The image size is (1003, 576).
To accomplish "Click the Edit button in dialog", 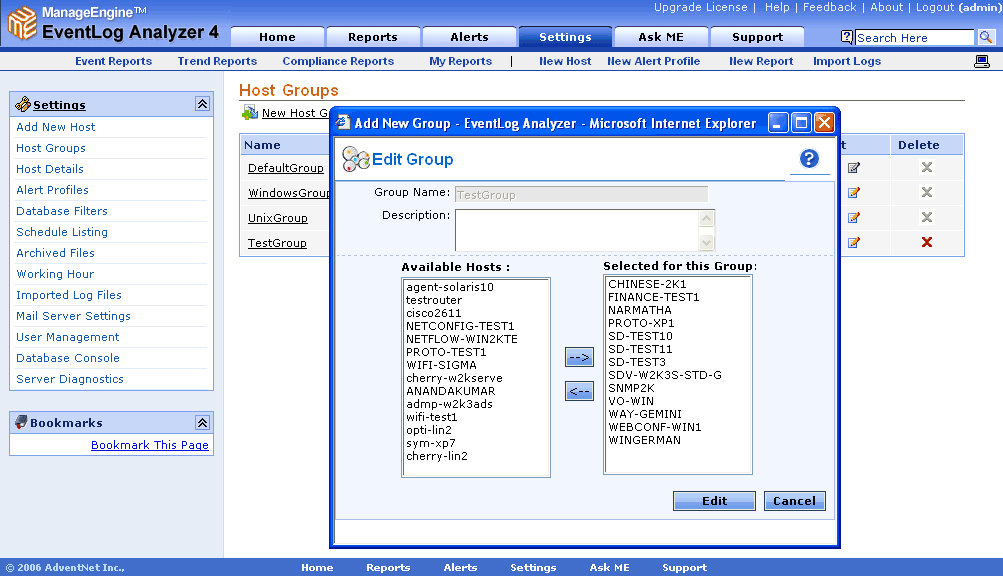I will pos(714,500).
